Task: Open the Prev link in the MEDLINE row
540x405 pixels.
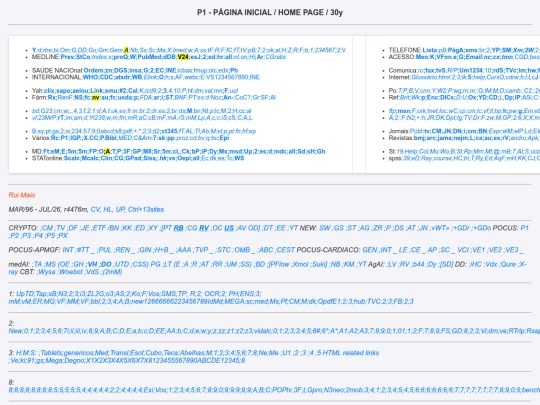Action: [68, 57]
